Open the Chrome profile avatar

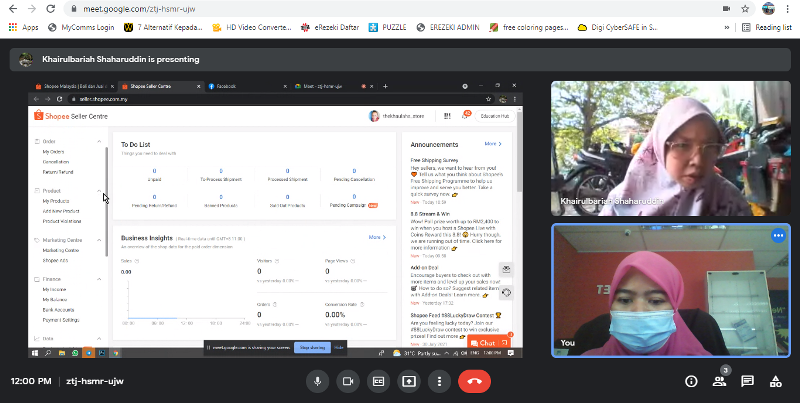click(x=768, y=9)
